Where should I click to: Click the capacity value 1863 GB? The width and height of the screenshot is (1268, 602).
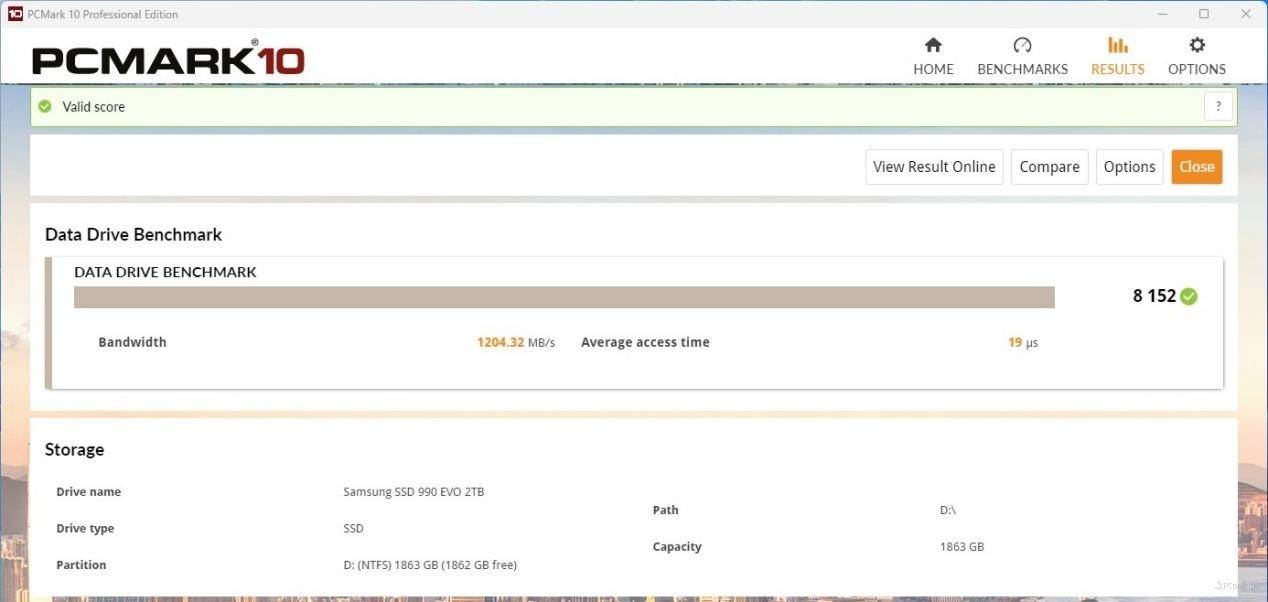[x=962, y=547]
